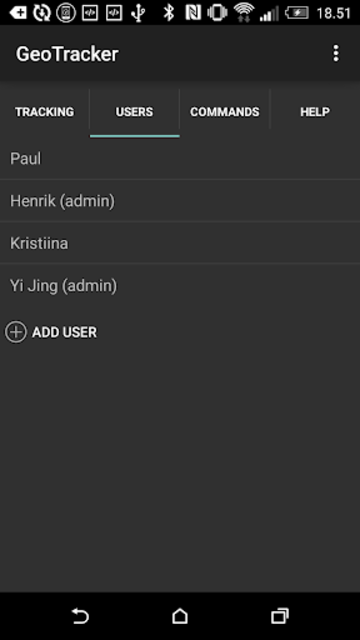The image size is (360, 640).
Task: Tap the Wi-Fi status bar icon
Action: tap(244, 13)
